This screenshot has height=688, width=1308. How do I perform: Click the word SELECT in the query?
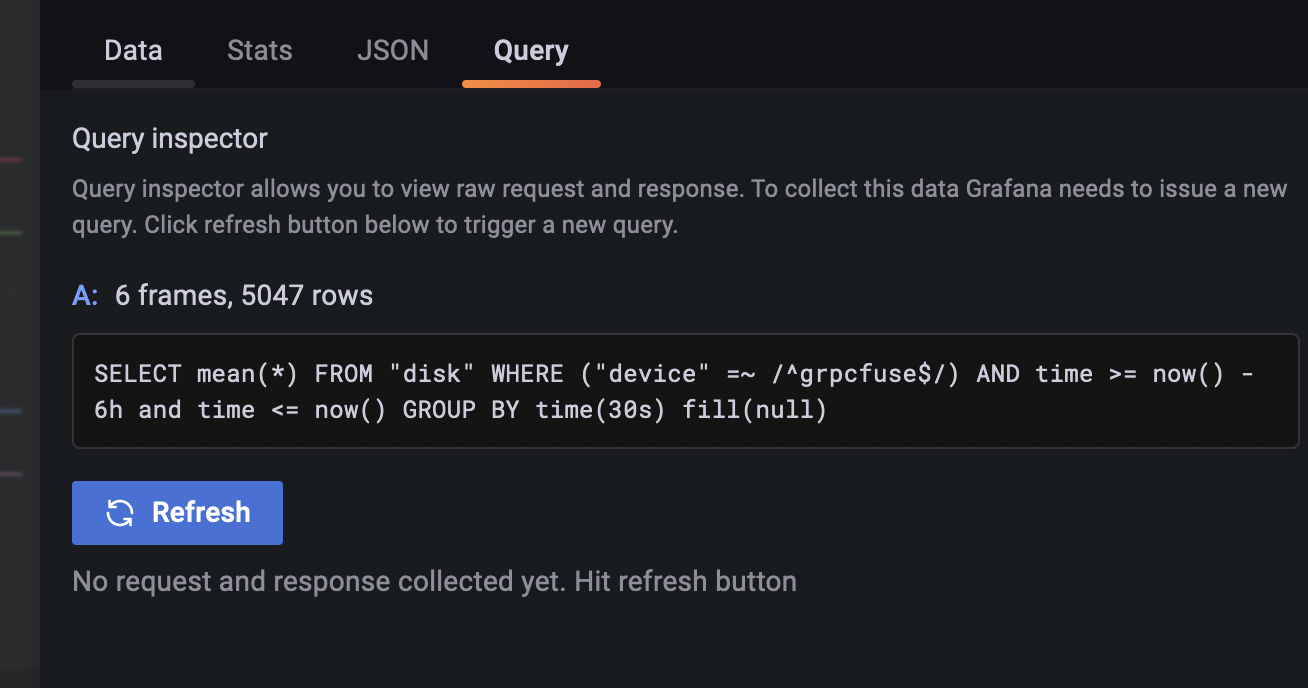coord(137,373)
